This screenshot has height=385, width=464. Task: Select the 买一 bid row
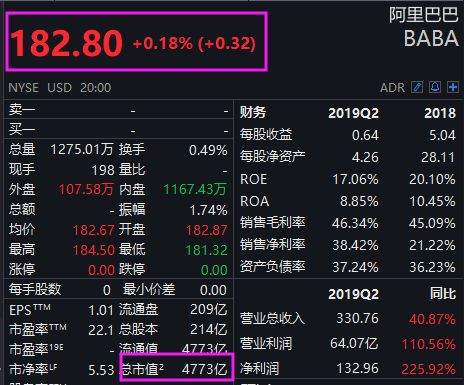(119, 129)
